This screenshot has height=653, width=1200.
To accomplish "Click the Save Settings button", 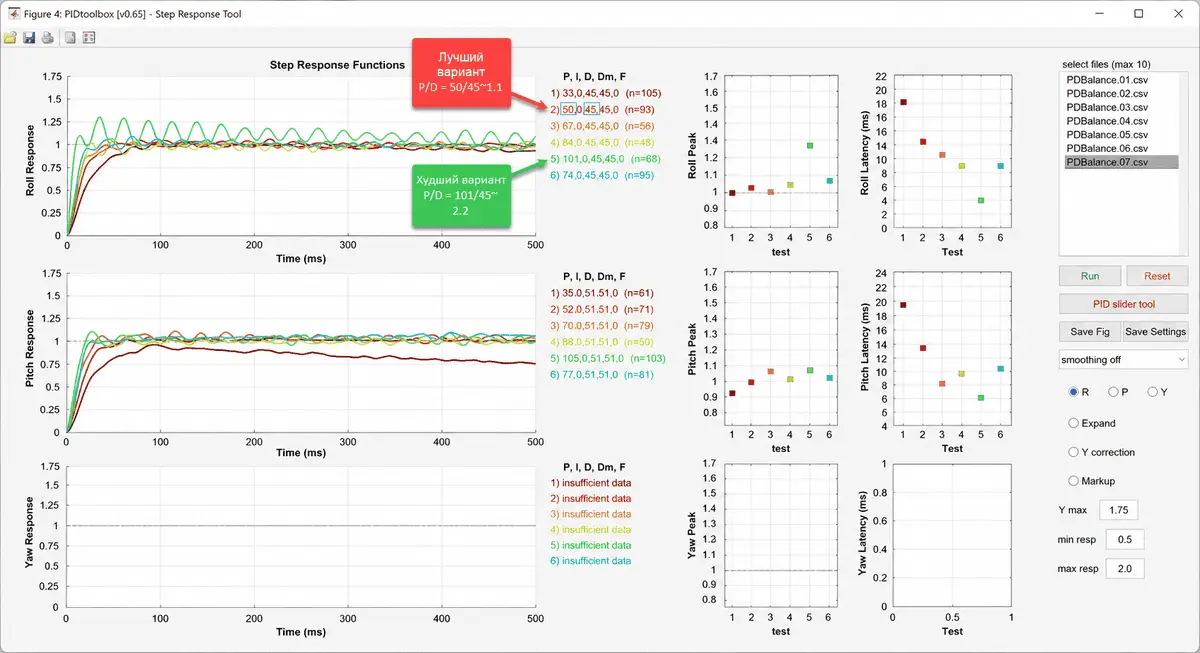I will click(x=1155, y=332).
